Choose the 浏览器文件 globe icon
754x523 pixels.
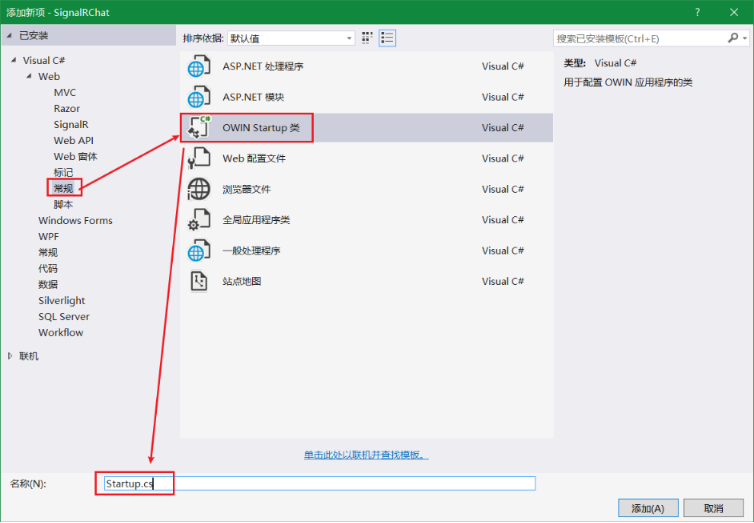pos(199,189)
